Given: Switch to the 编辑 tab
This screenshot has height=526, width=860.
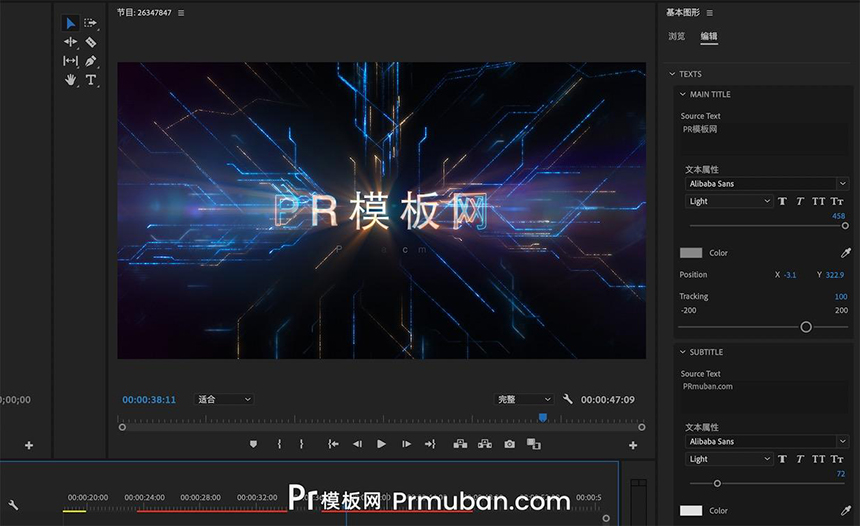Looking at the screenshot, I should coord(709,36).
